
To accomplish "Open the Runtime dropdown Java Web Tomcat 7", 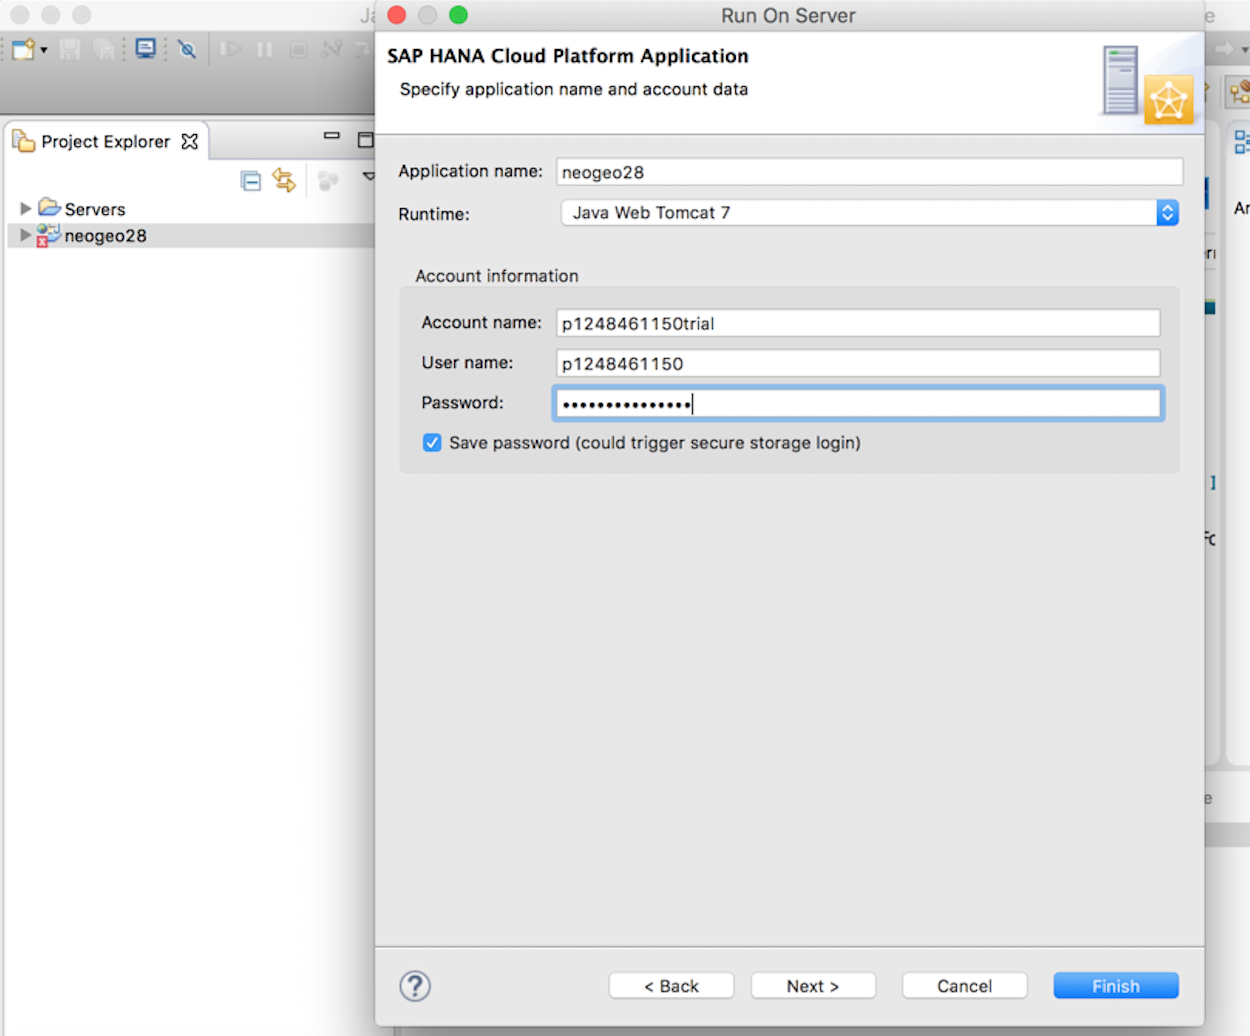I will coord(869,212).
